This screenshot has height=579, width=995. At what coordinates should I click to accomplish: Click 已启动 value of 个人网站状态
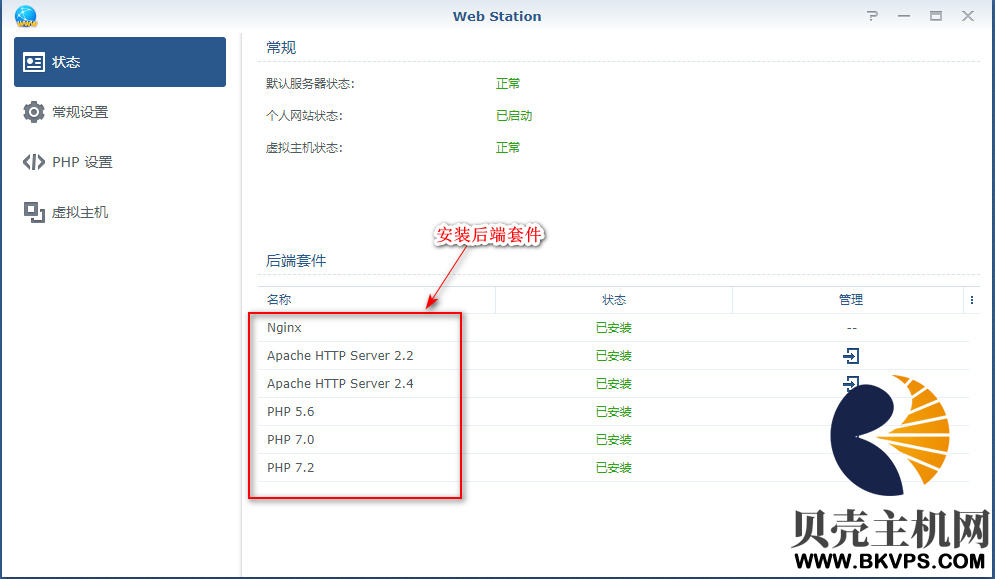click(x=514, y=116)
